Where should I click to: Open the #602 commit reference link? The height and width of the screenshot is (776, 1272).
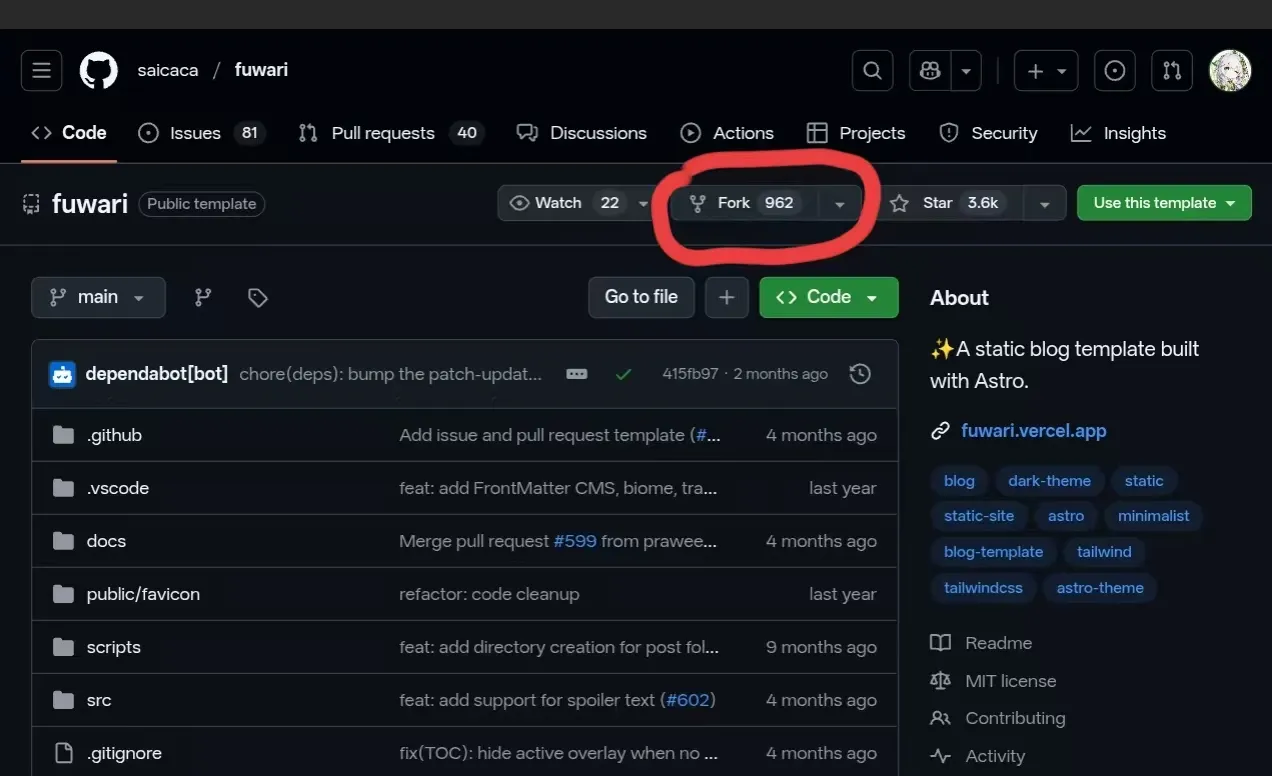[688, 700]
